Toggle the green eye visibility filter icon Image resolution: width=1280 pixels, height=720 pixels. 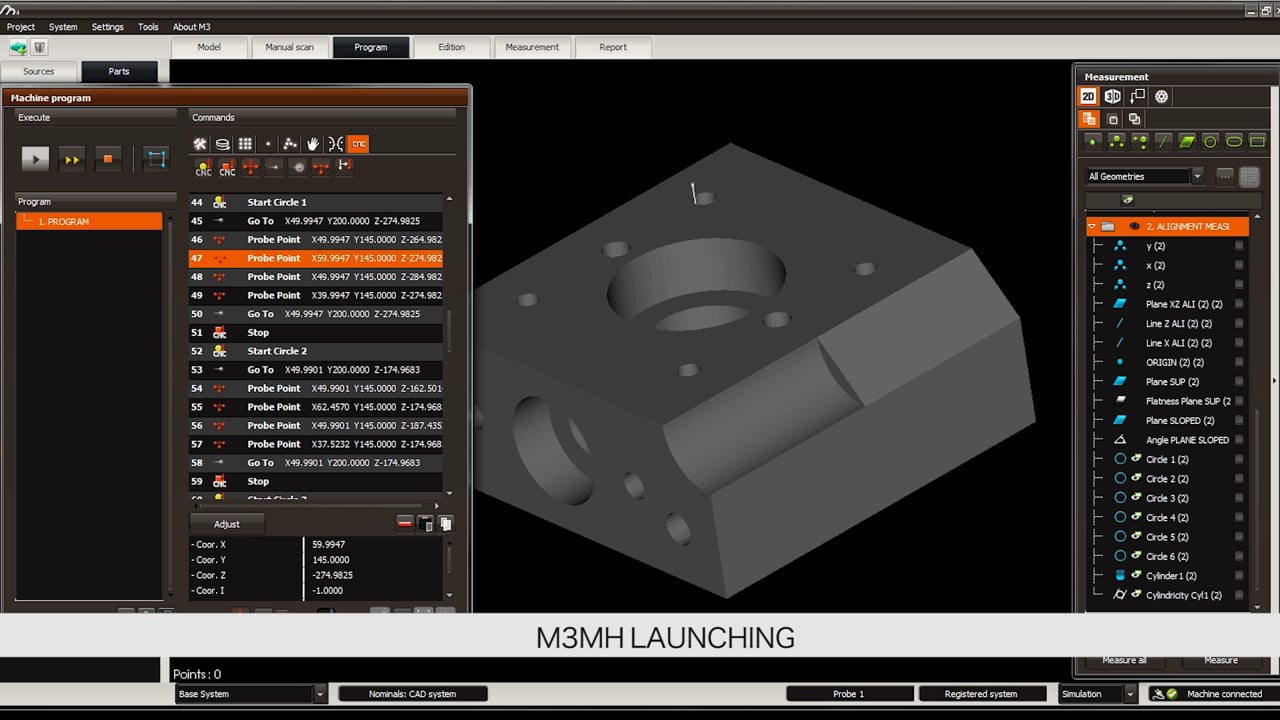[x=1128, y=200]
